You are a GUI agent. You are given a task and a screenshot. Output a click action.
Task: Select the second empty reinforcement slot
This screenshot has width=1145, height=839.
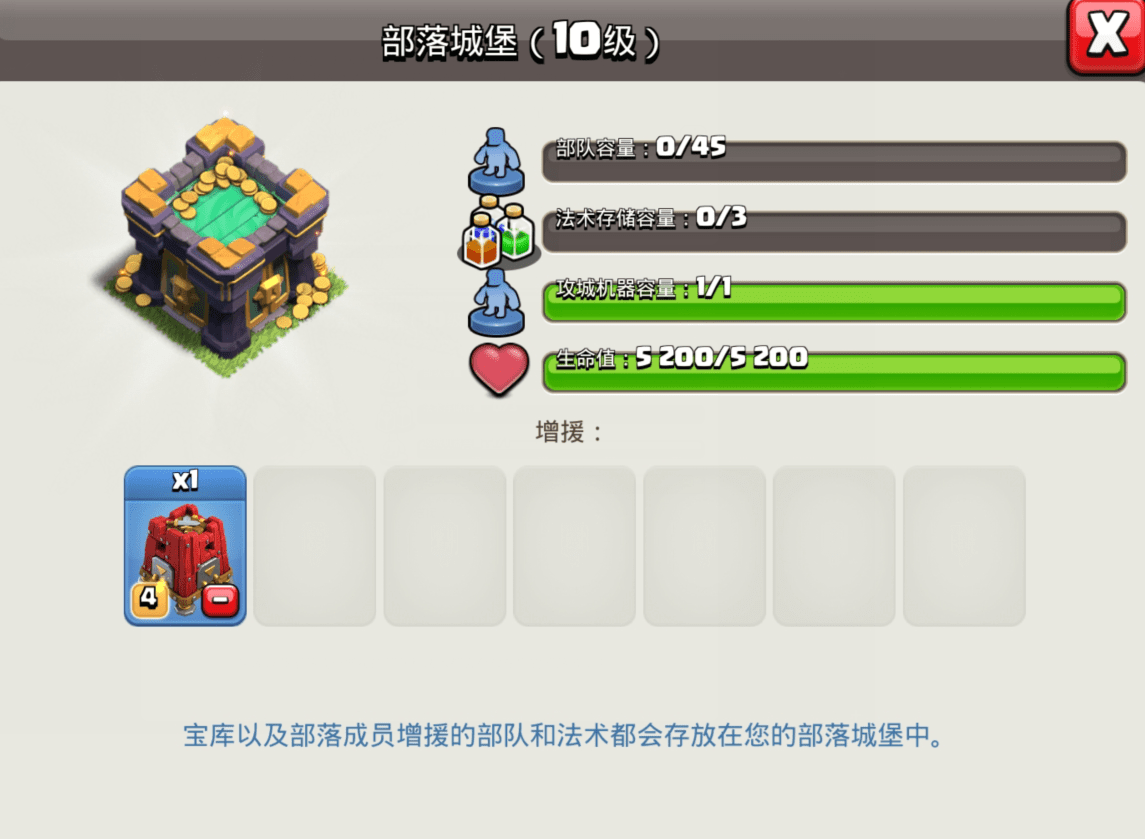tap(445, 545)
